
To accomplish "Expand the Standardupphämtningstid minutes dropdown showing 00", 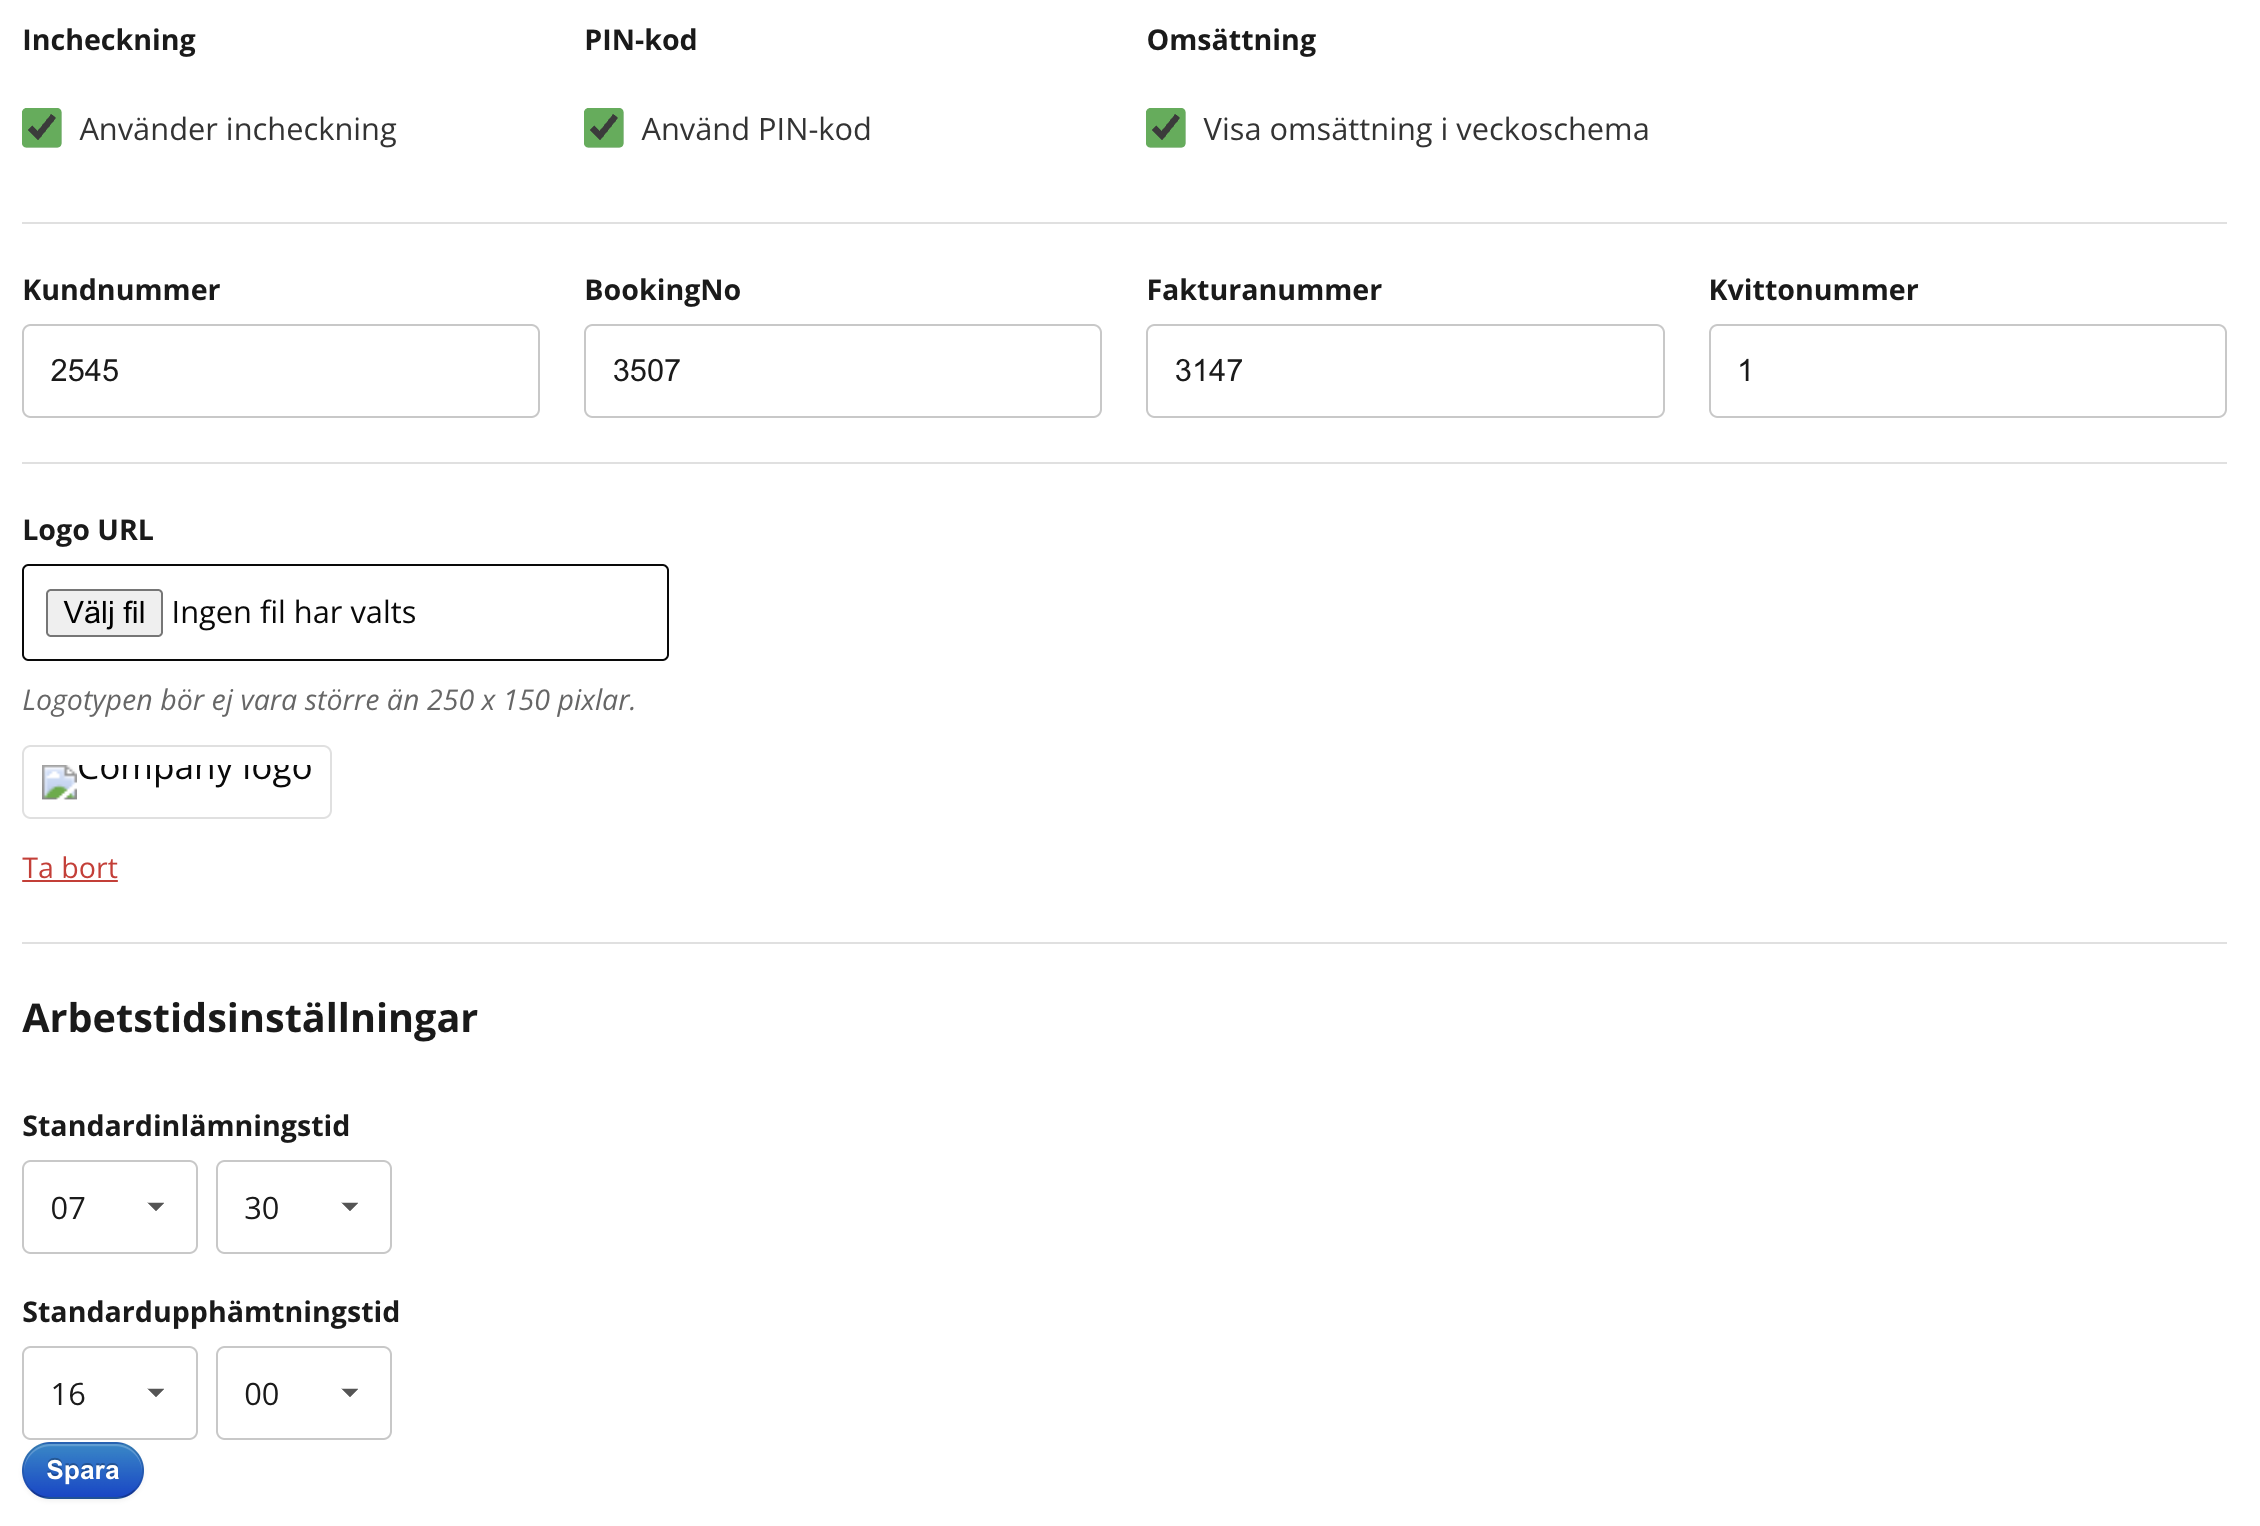I will pos(303,1393).
